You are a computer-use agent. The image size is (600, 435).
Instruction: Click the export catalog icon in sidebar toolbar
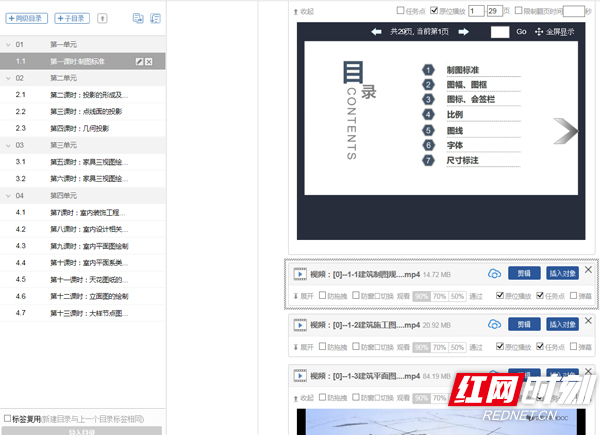coord(138,18)
